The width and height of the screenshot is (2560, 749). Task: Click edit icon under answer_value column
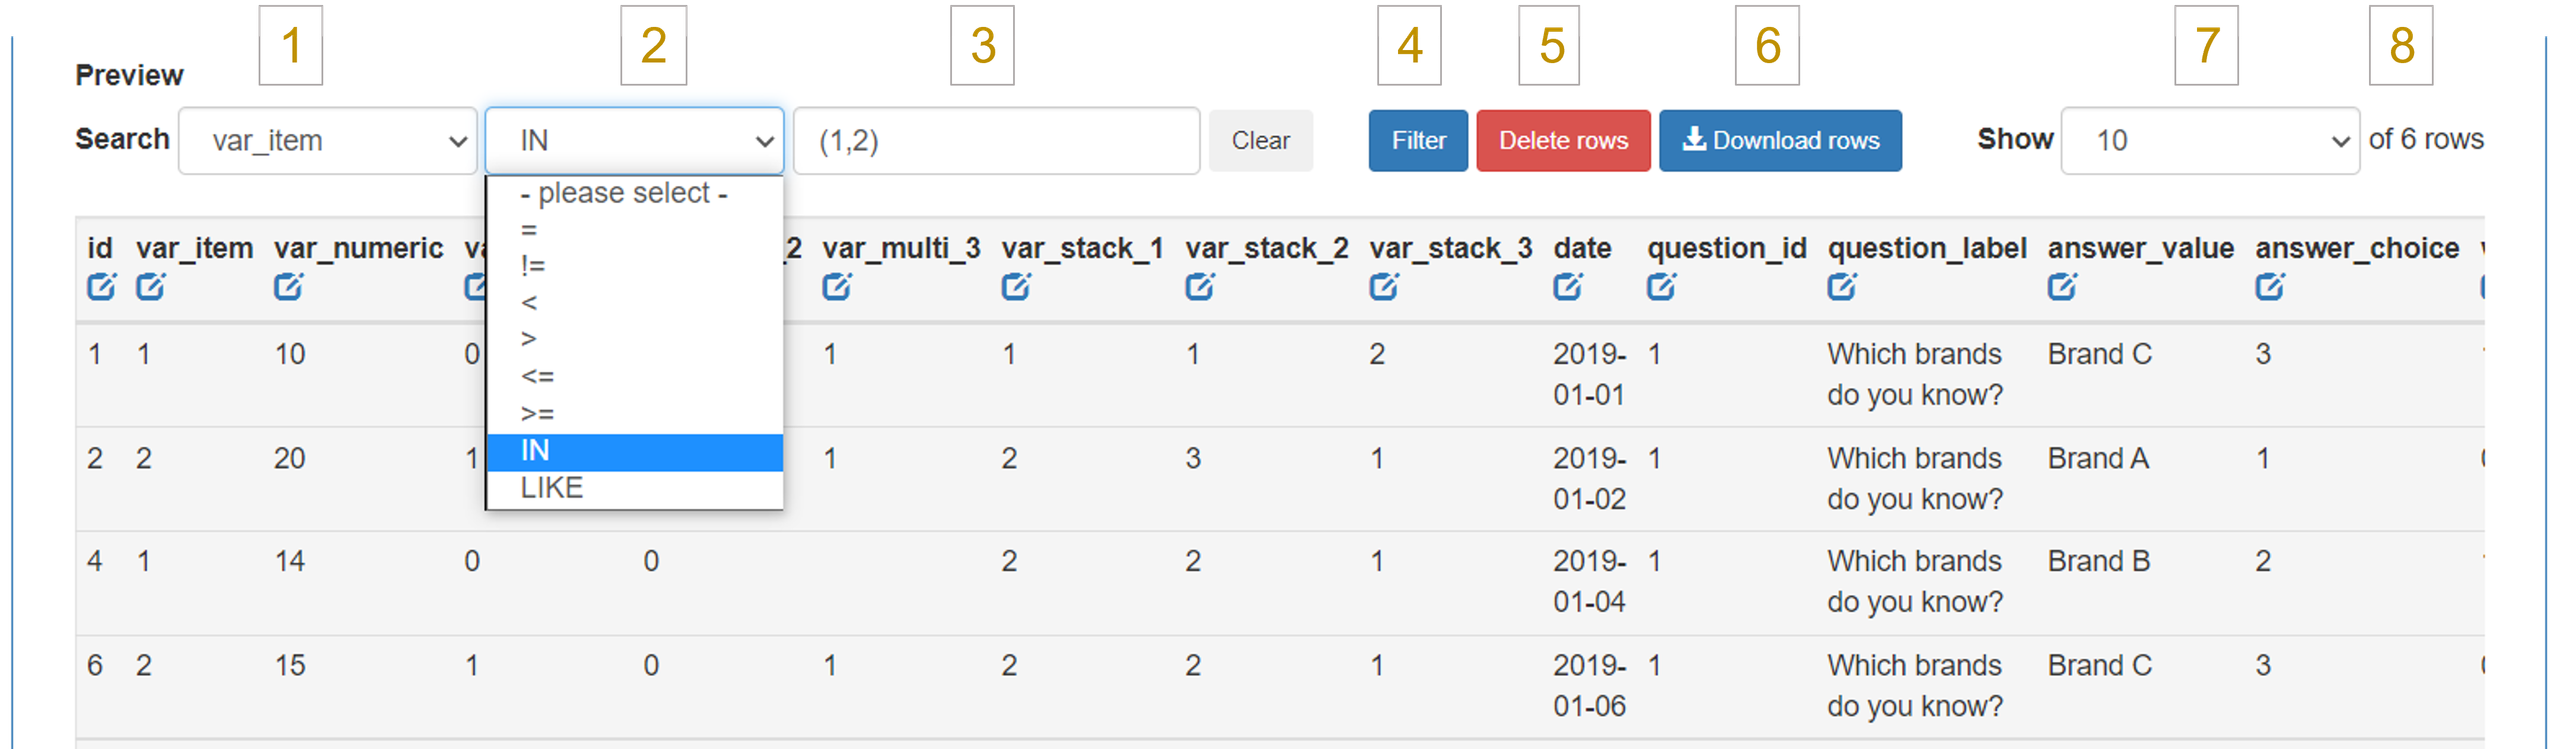click(2062, 288)
